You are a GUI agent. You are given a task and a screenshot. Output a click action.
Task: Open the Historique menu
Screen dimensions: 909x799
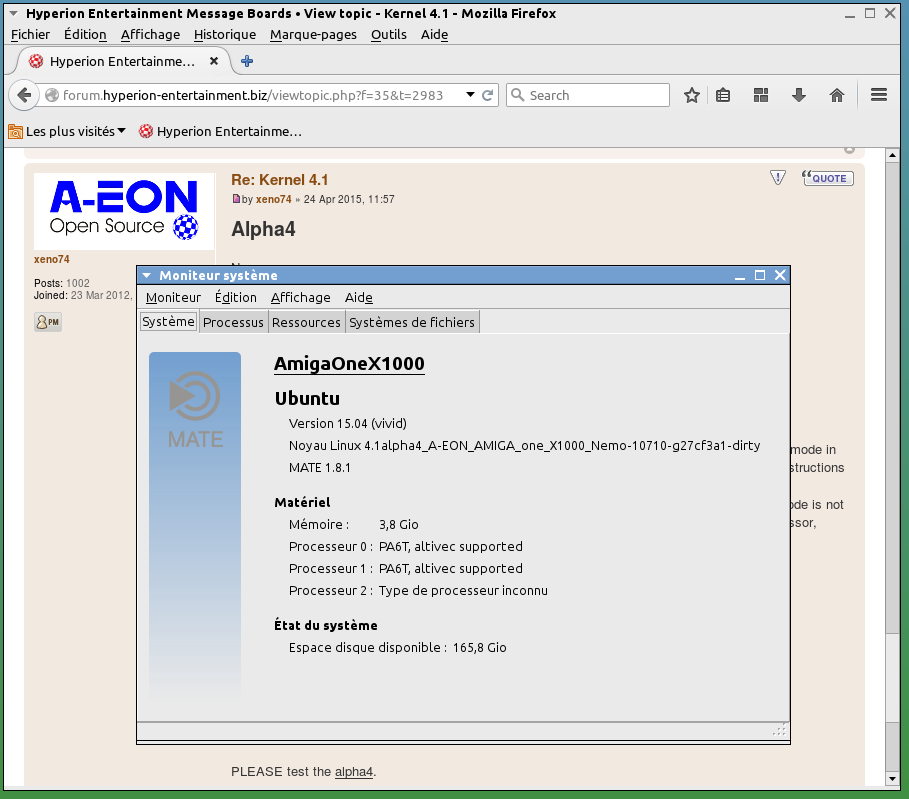point(224,34)
